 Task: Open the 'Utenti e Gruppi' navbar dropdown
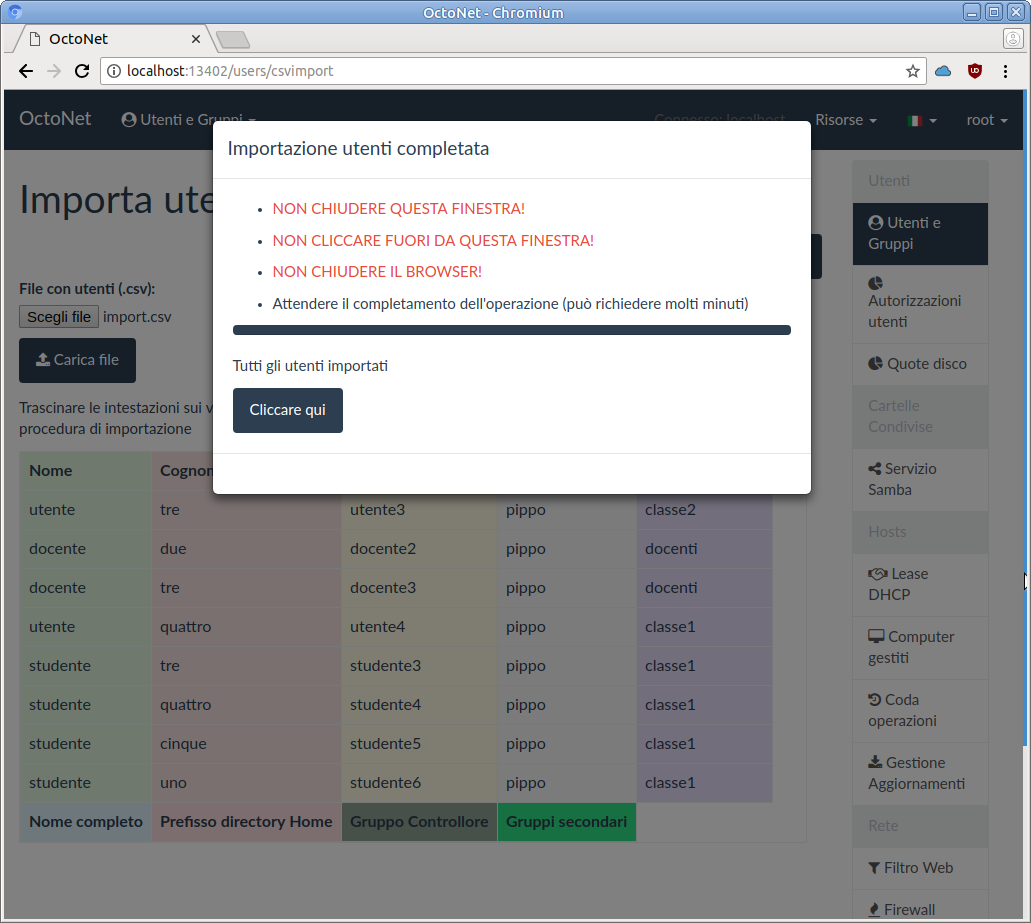coord(189,120)
